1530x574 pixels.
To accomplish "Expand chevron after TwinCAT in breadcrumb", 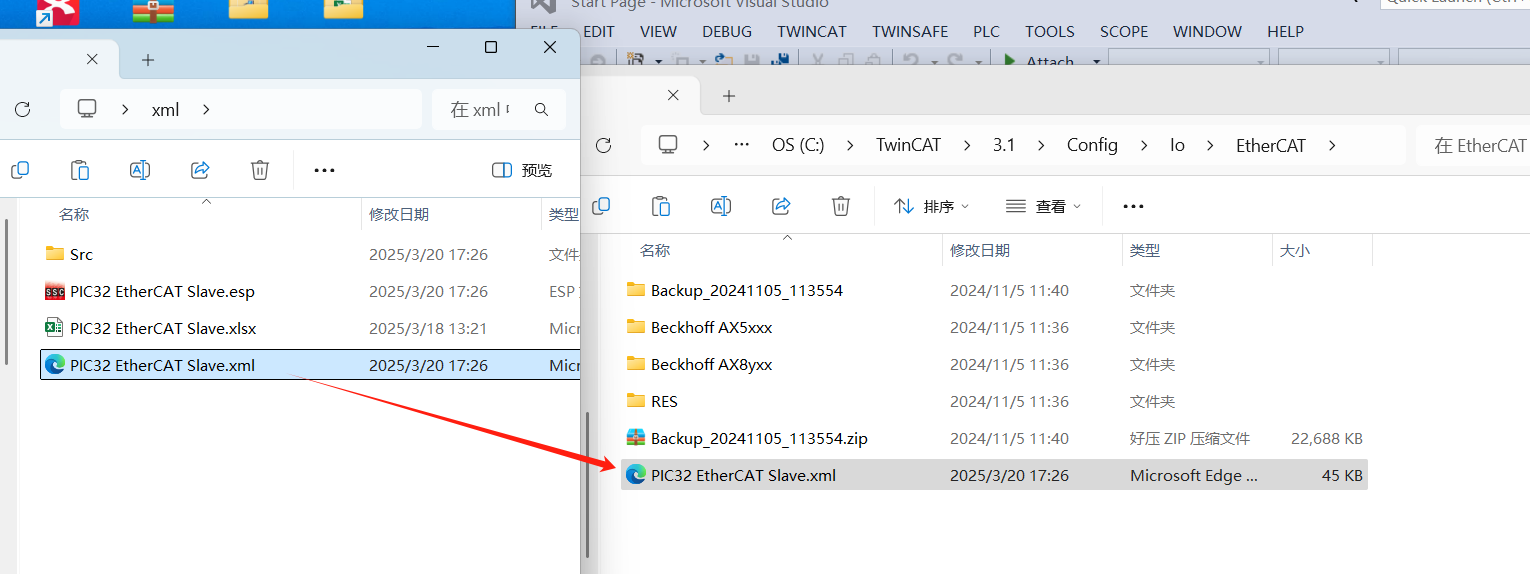I will 967,145.
